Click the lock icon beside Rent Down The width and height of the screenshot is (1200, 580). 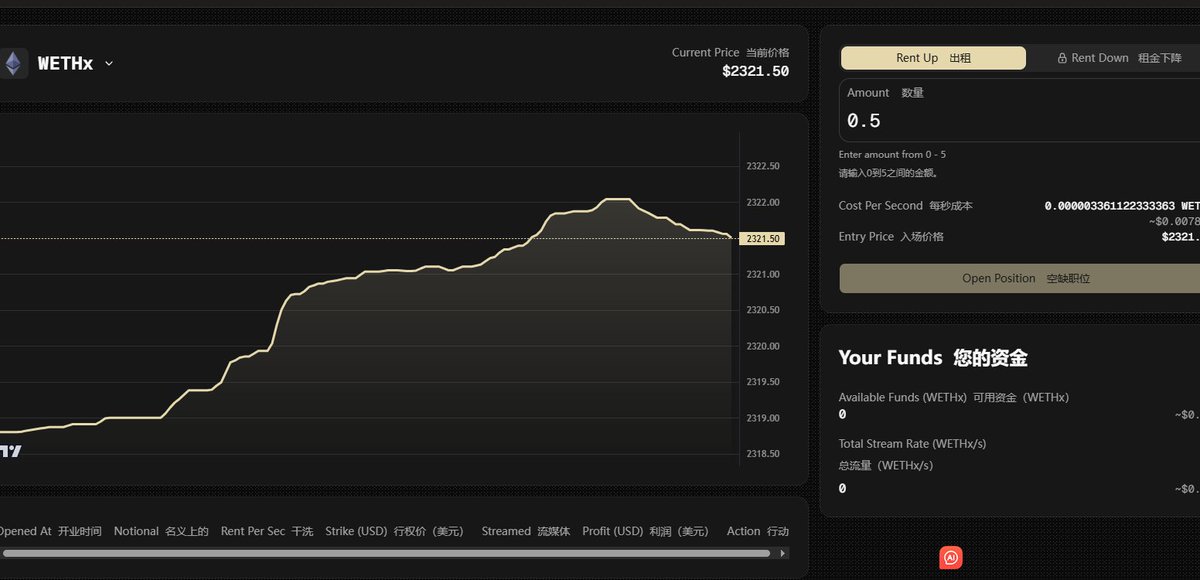click(1062, 58)
